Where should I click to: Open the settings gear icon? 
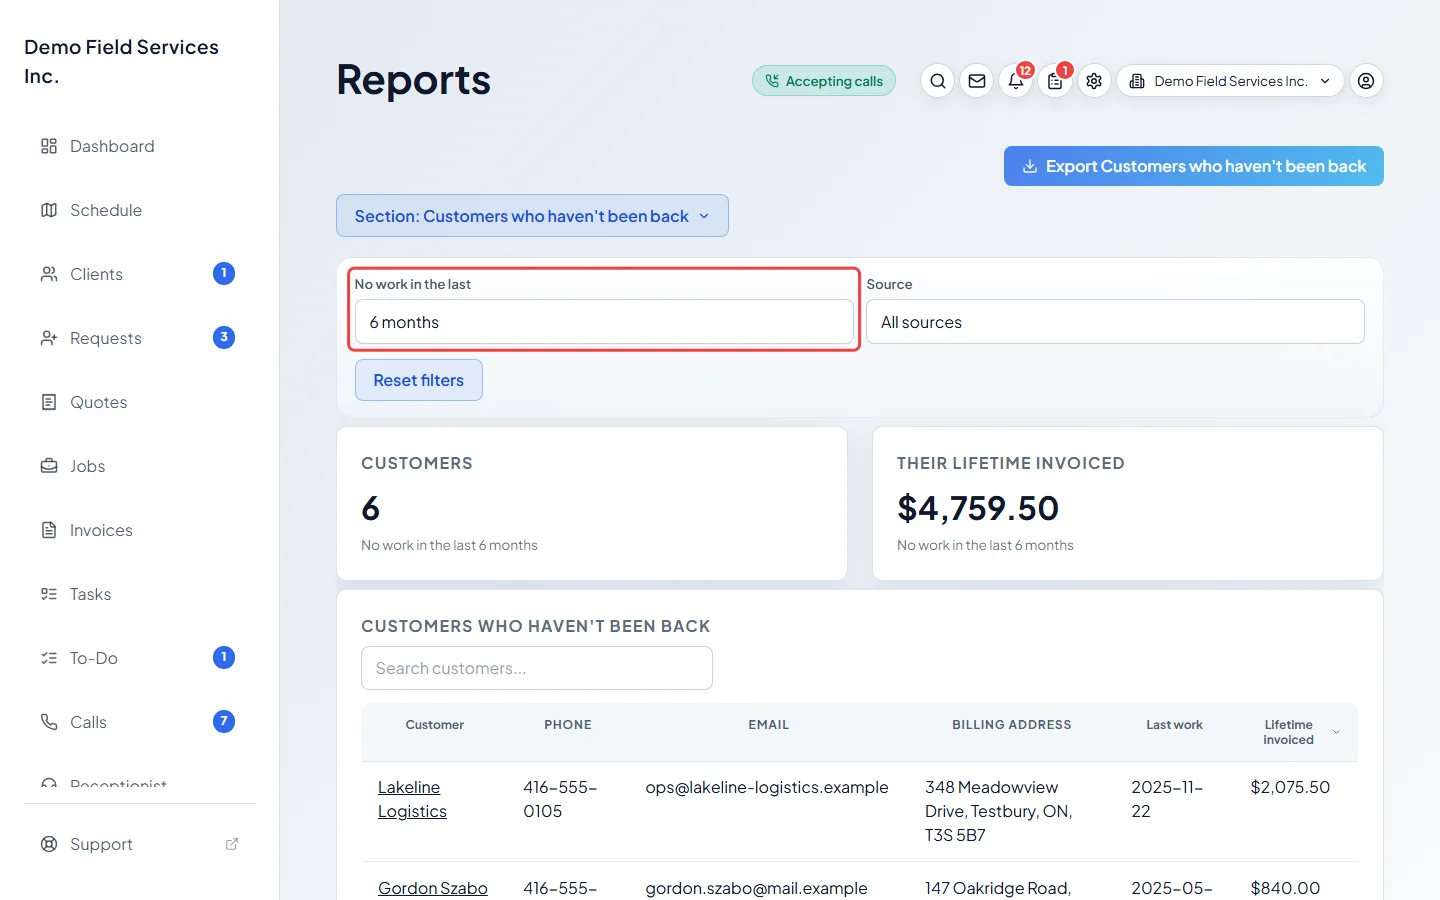[1094, 81]
